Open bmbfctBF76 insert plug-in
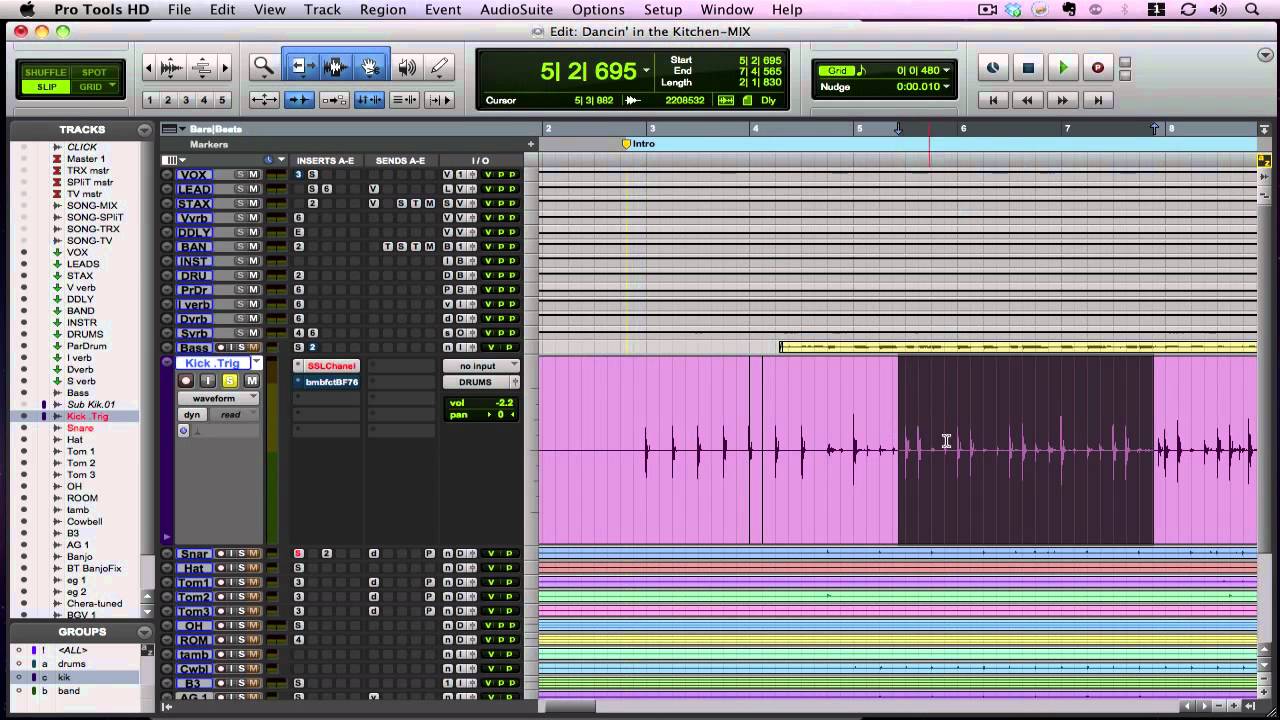The width and height of the screenshot is (1280, 720). coord(330,382)
